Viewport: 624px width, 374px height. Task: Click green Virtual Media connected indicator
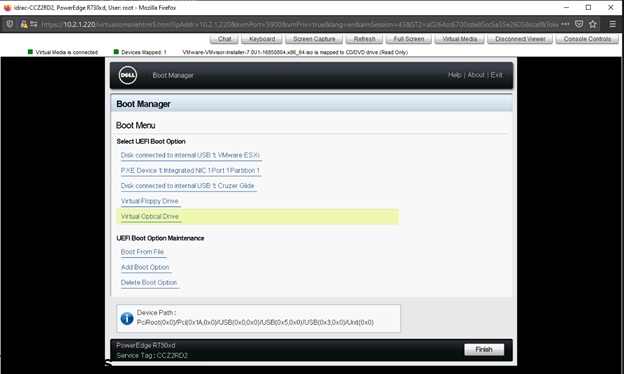[30, 52]
